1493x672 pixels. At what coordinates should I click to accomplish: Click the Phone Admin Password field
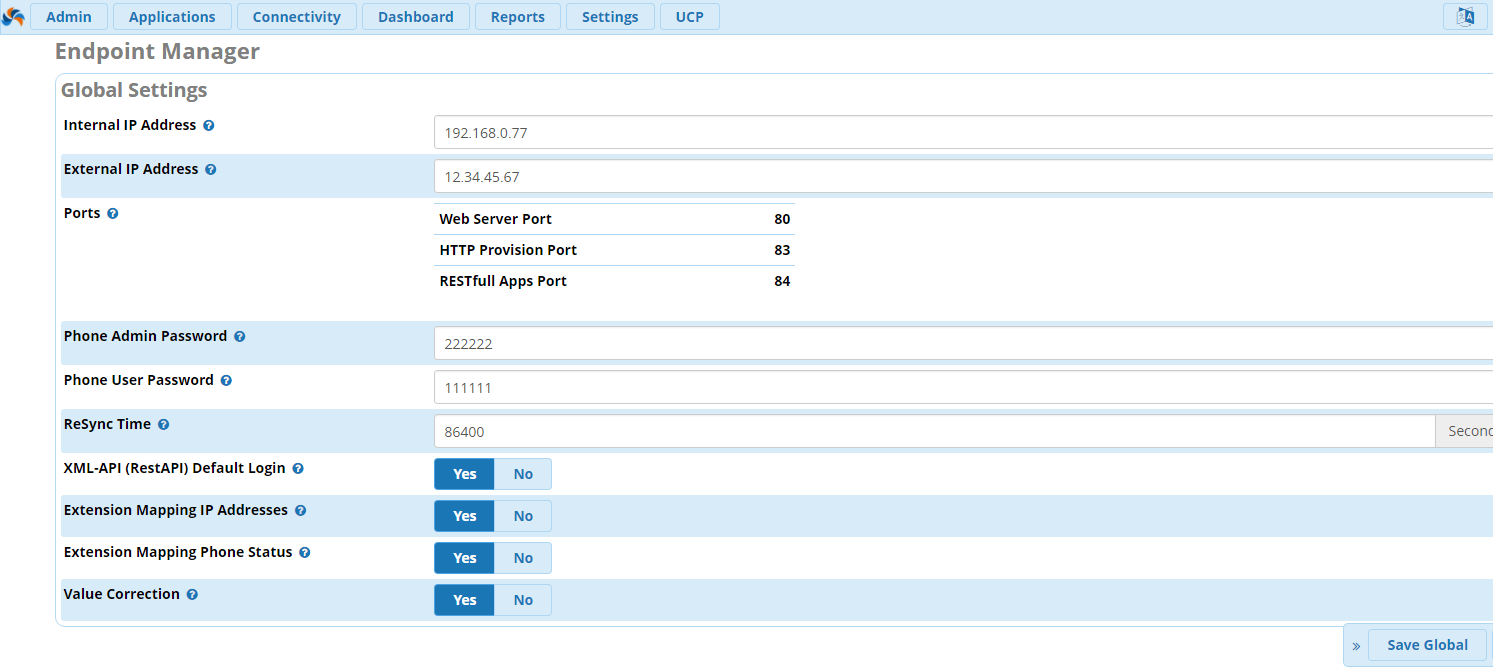(963, 343)
